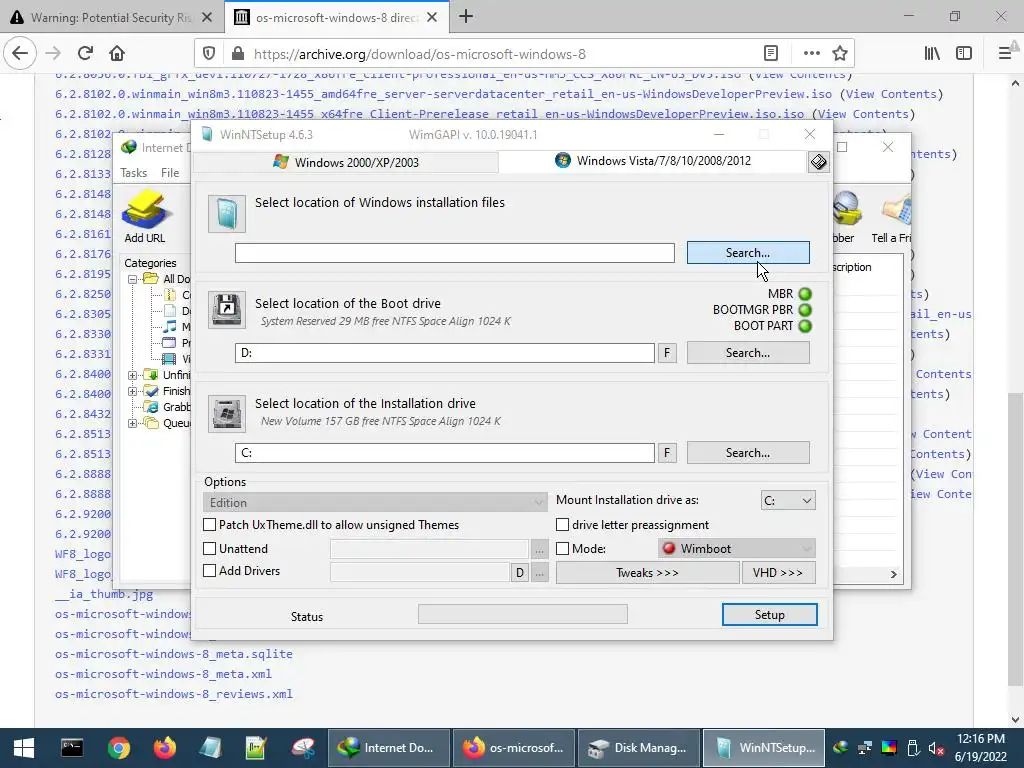Click the MBR green status indicator
The image size is (1024, 768).
(x=805, y=294)
